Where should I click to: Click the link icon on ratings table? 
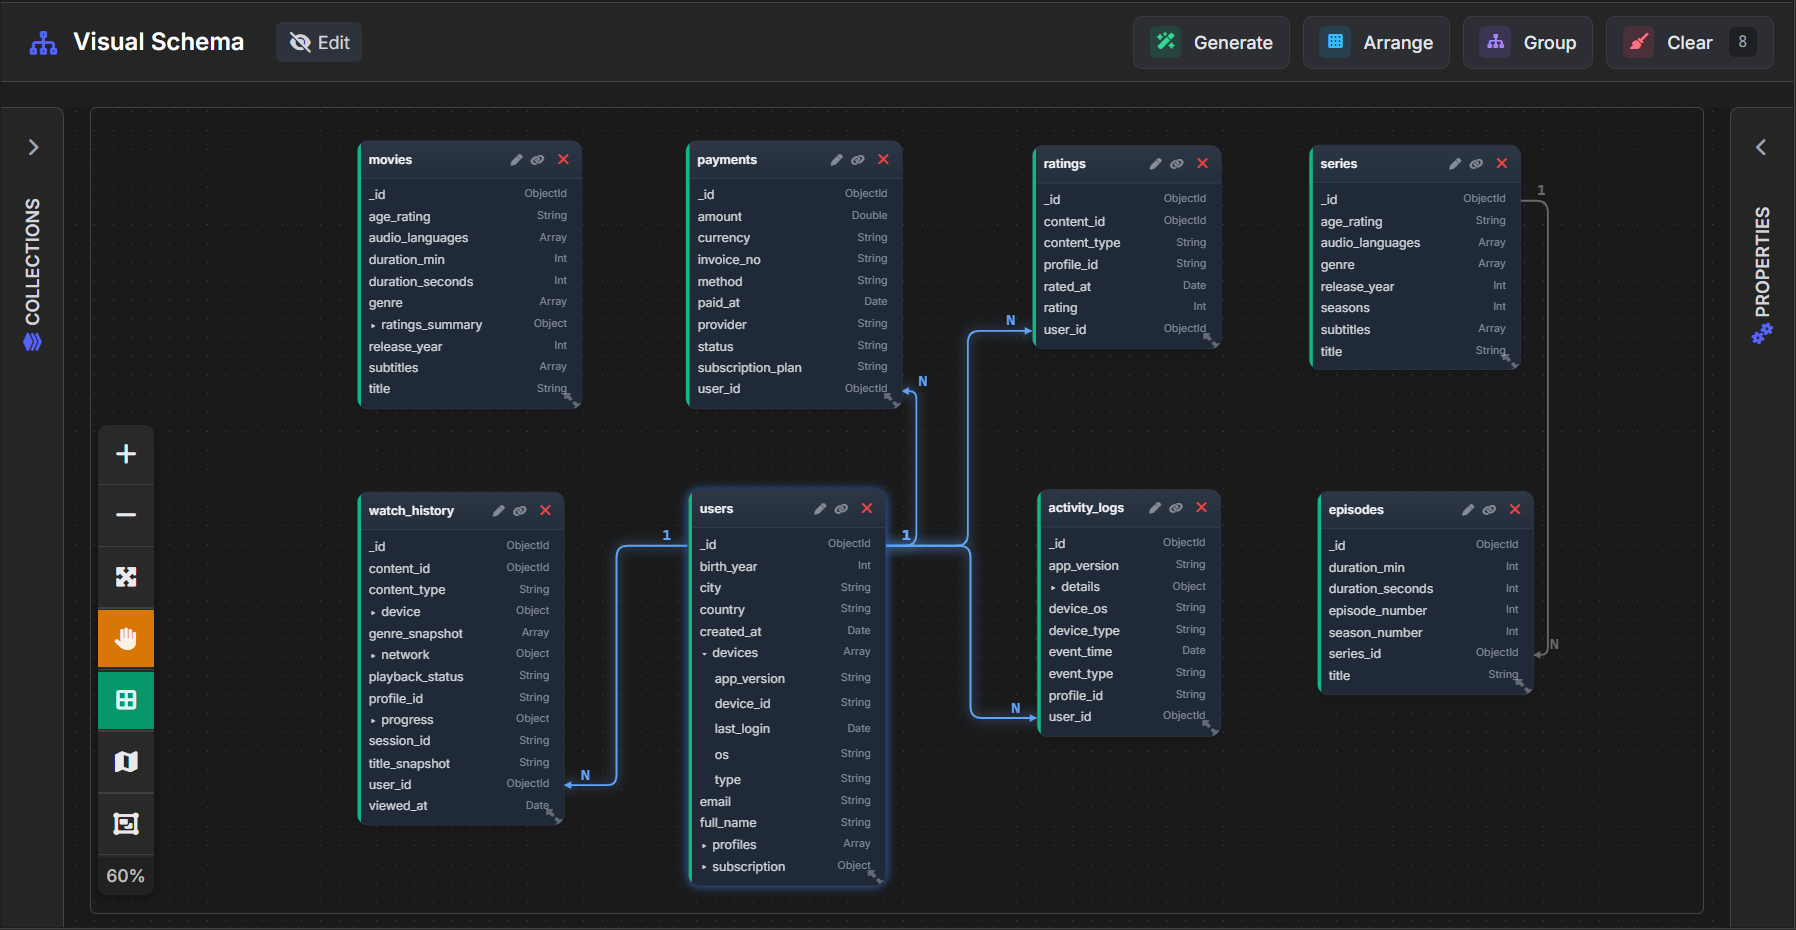point(1177,164)
